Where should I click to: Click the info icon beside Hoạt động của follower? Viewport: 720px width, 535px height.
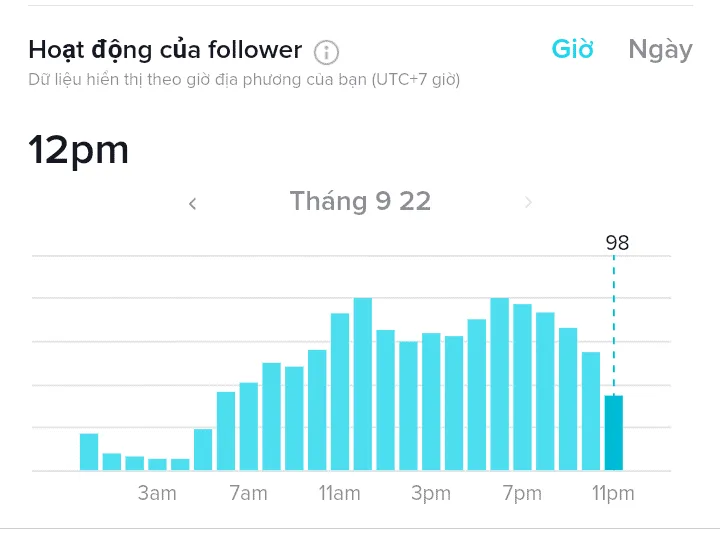(326, 52)
